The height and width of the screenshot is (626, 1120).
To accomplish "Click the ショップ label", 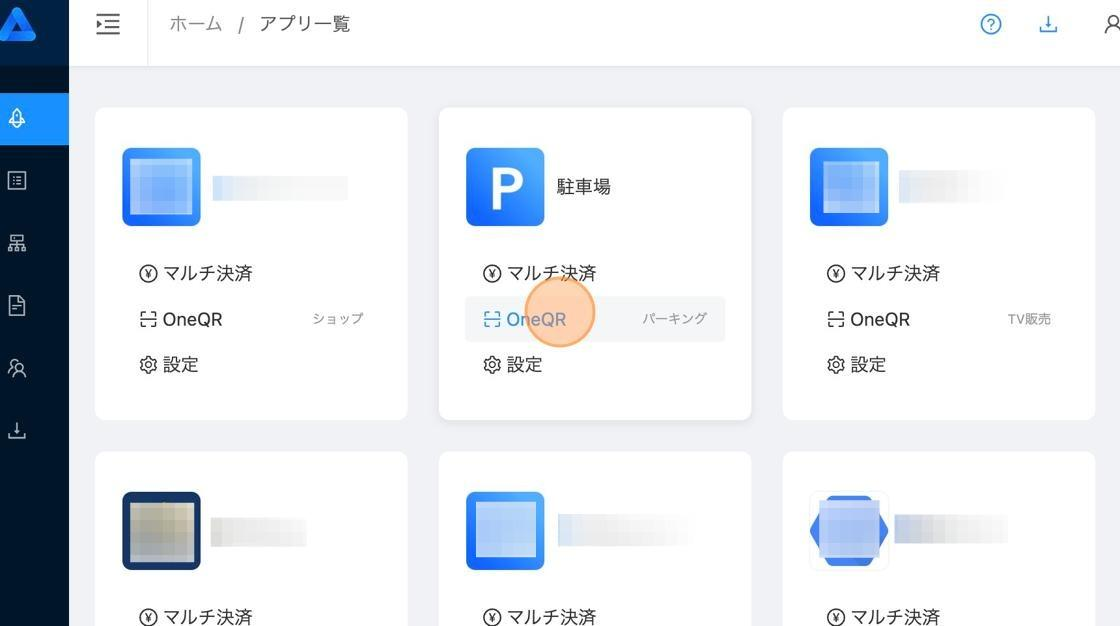I will tap(338, 319).
